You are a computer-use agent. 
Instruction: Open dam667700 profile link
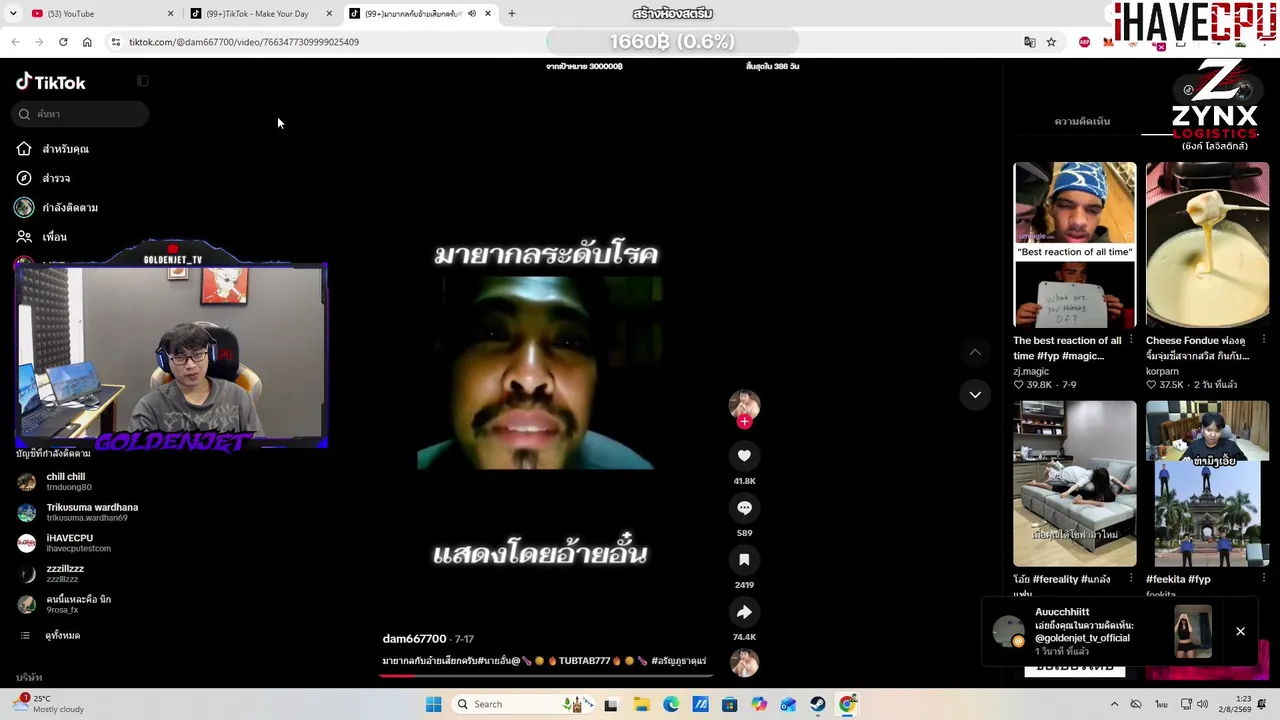[414, 639]
